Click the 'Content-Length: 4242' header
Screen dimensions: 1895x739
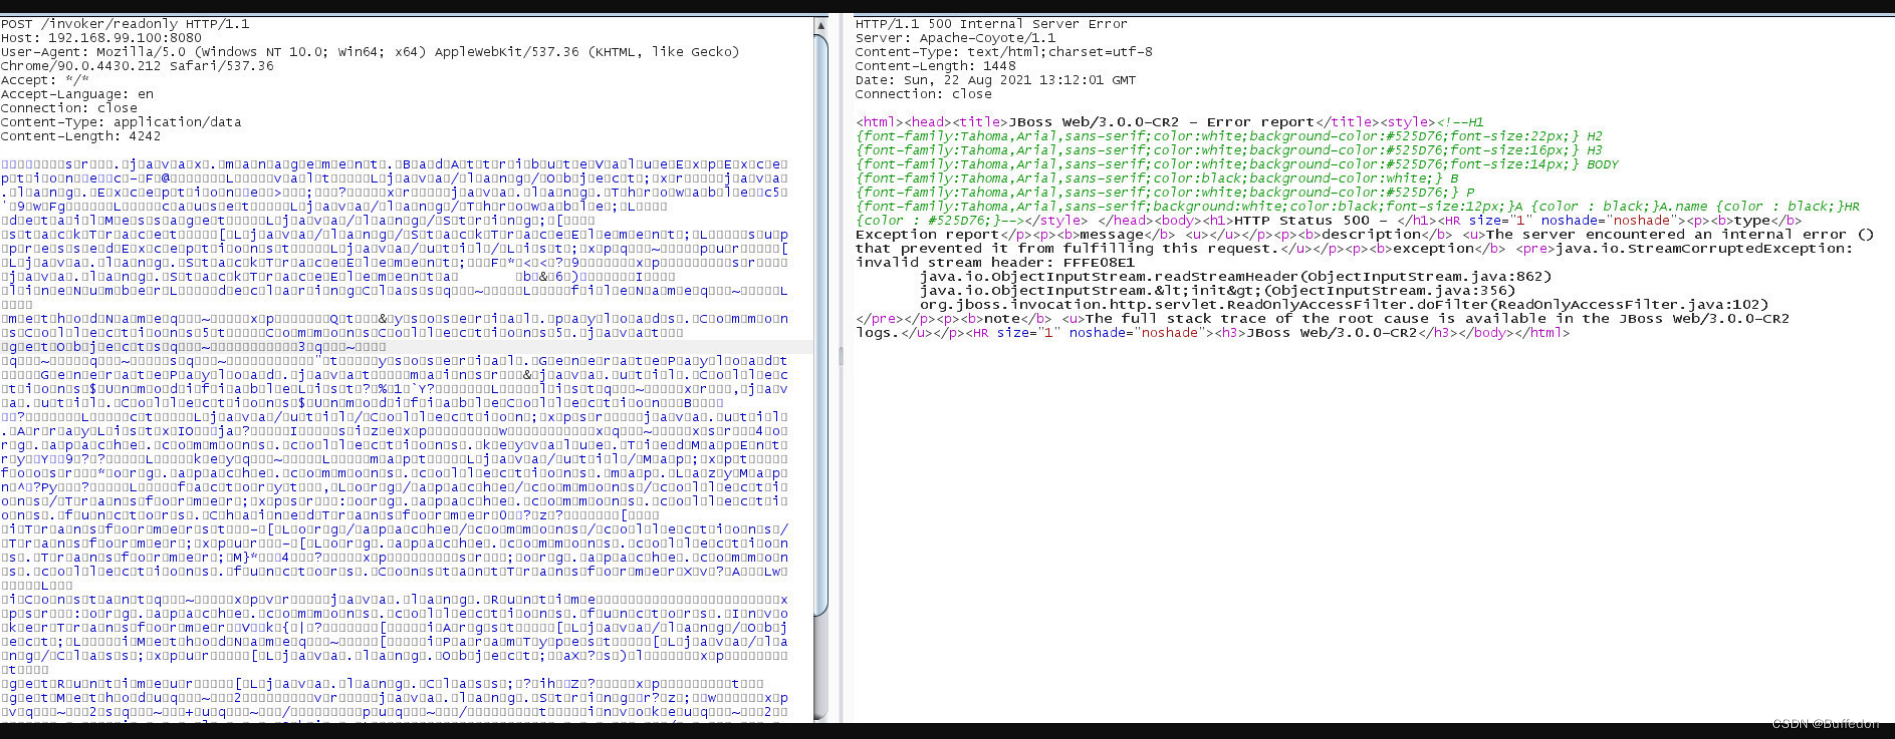(81, 136)
